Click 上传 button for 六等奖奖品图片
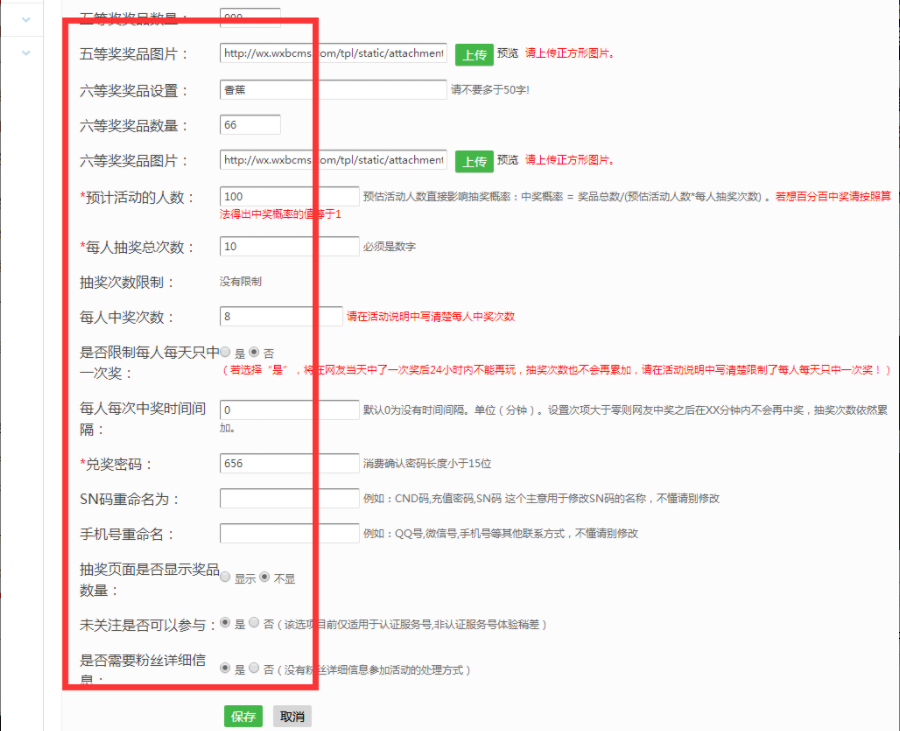 pyautogui.click(x=474, y=161)
